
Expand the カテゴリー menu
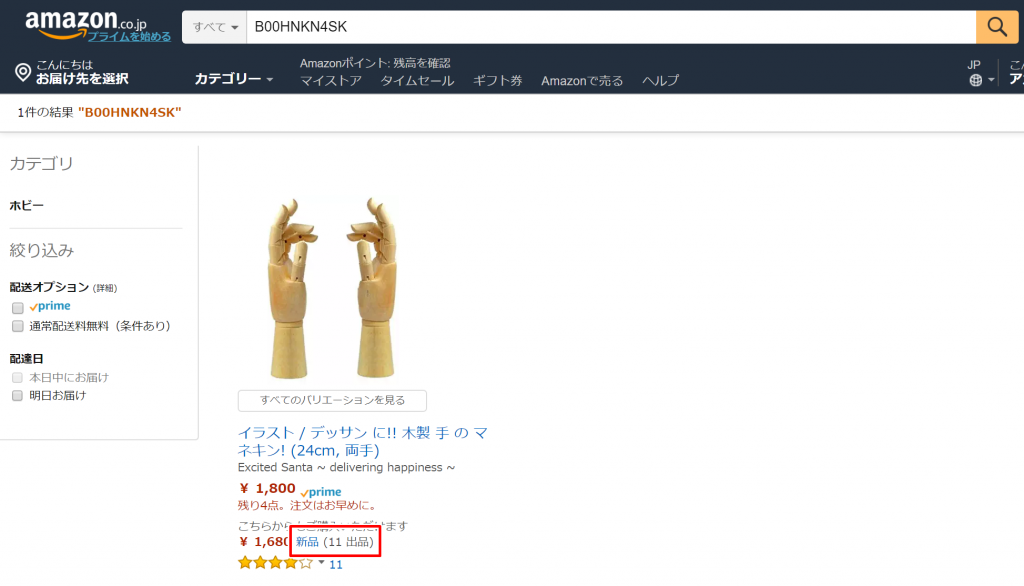coord(234,79)
